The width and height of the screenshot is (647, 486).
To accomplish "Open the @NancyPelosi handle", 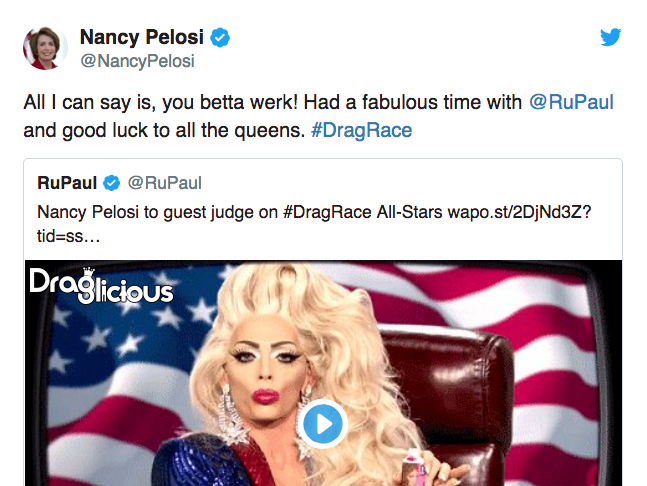I will [137, 61].
